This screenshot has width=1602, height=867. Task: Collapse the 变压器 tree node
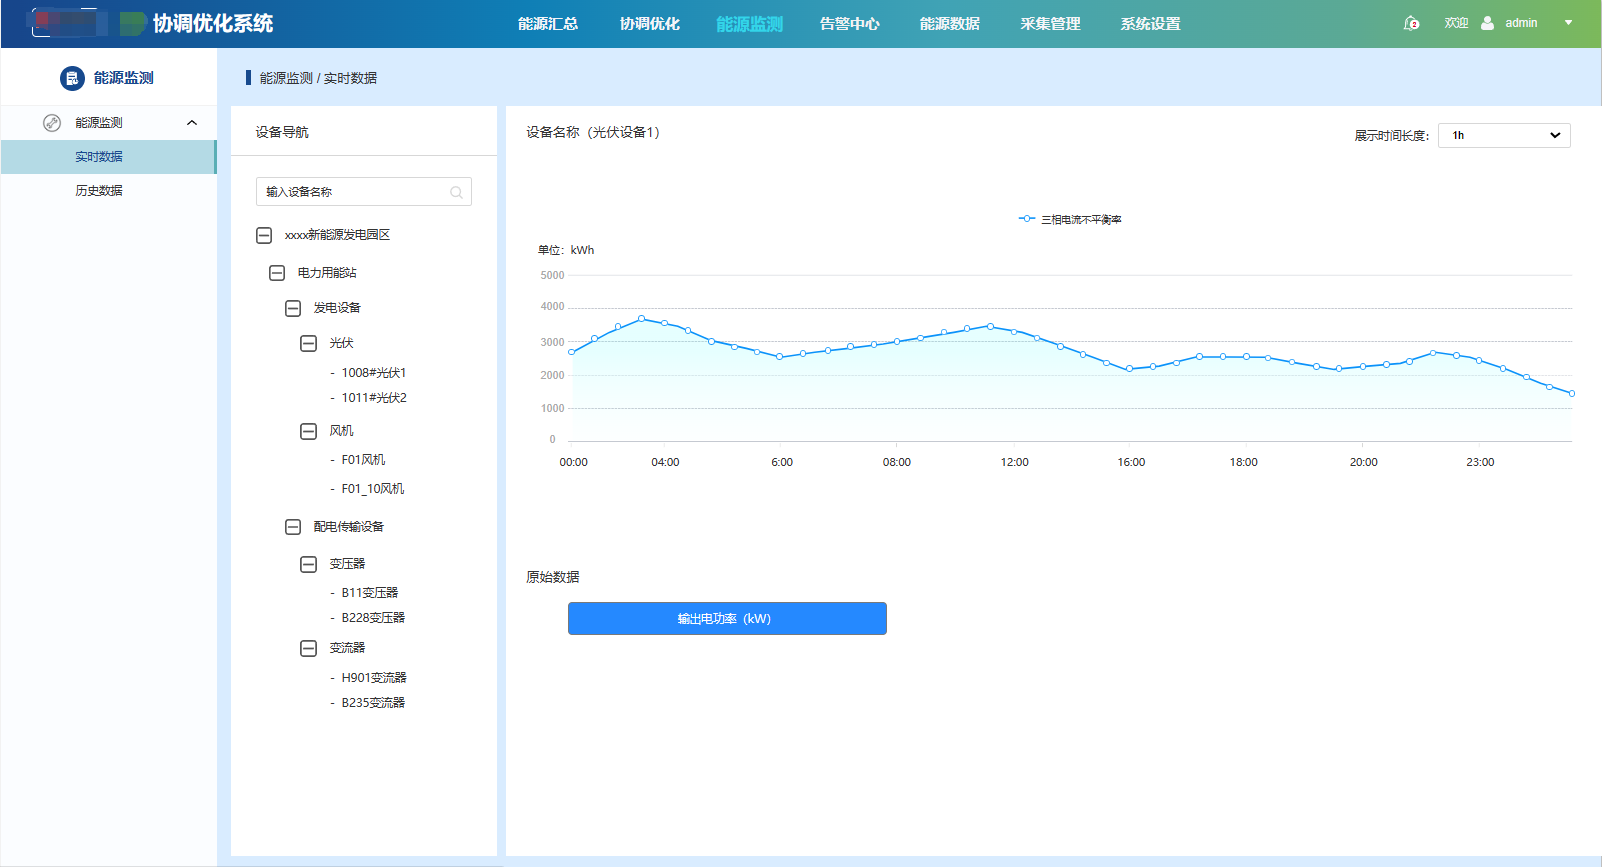(x=309, y=564)
